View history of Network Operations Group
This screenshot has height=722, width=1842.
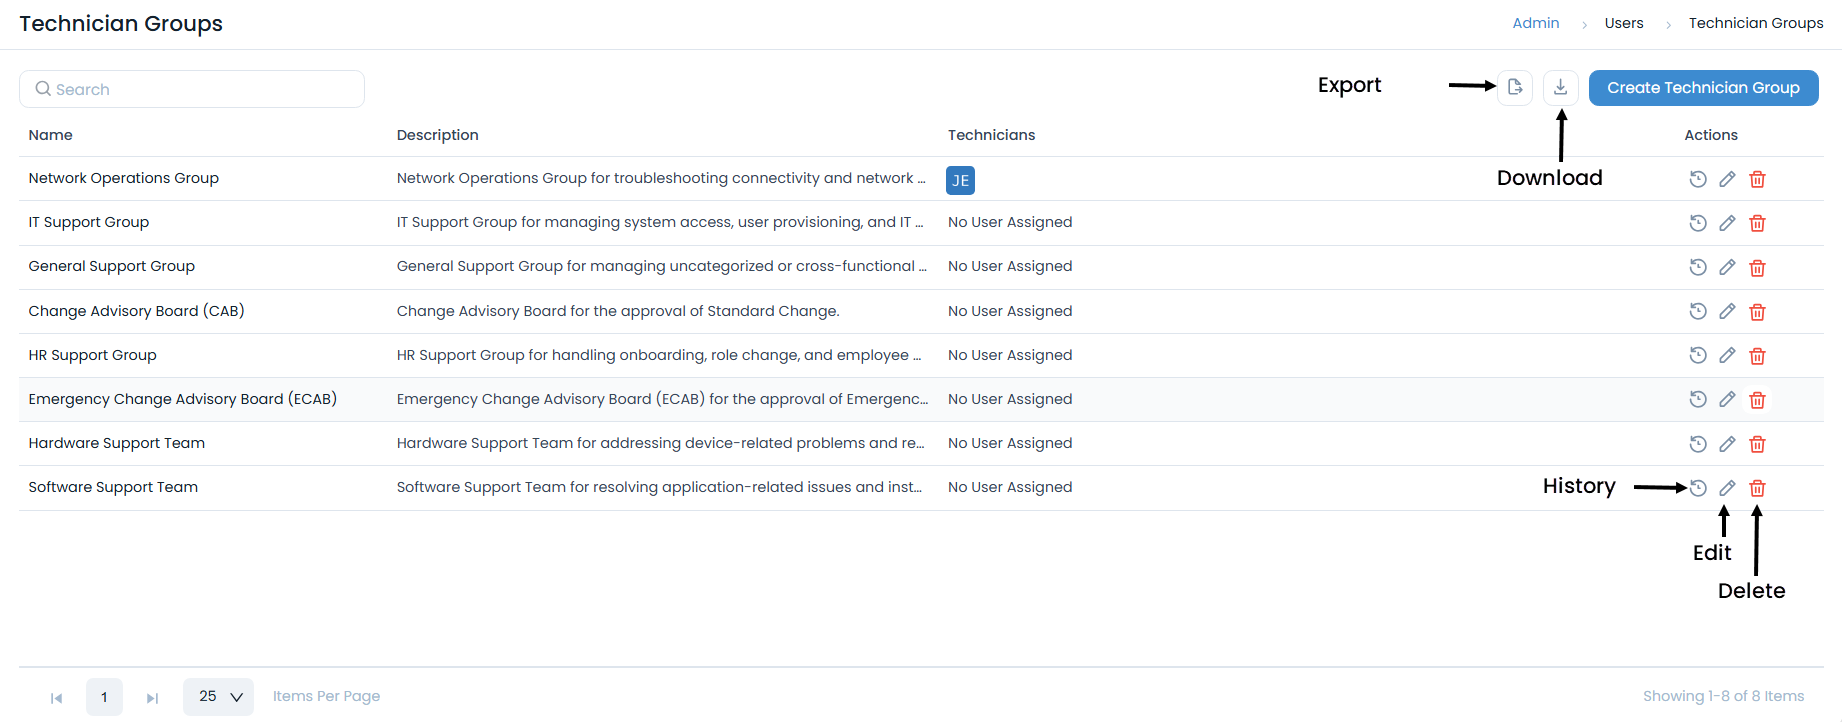[1697, 180]
